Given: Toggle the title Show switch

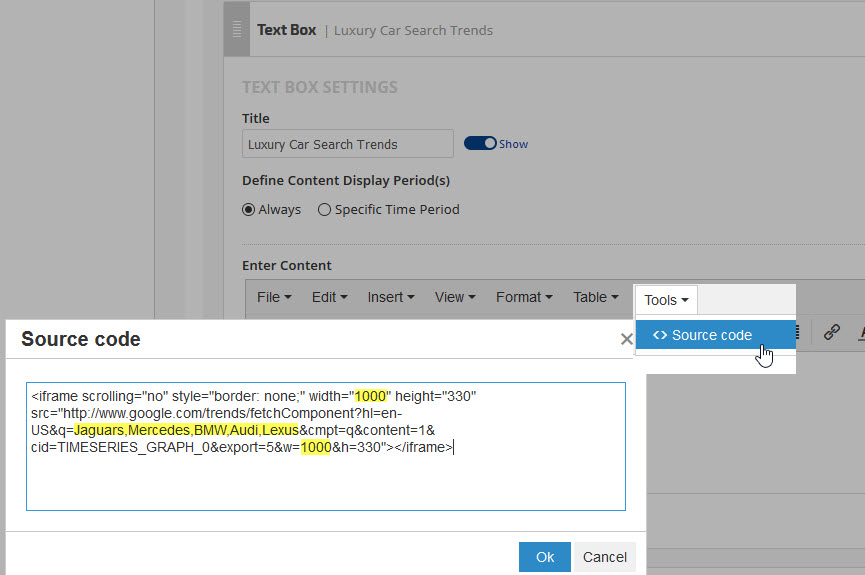Looking at the screenshot, I should (x=480, y=144).
